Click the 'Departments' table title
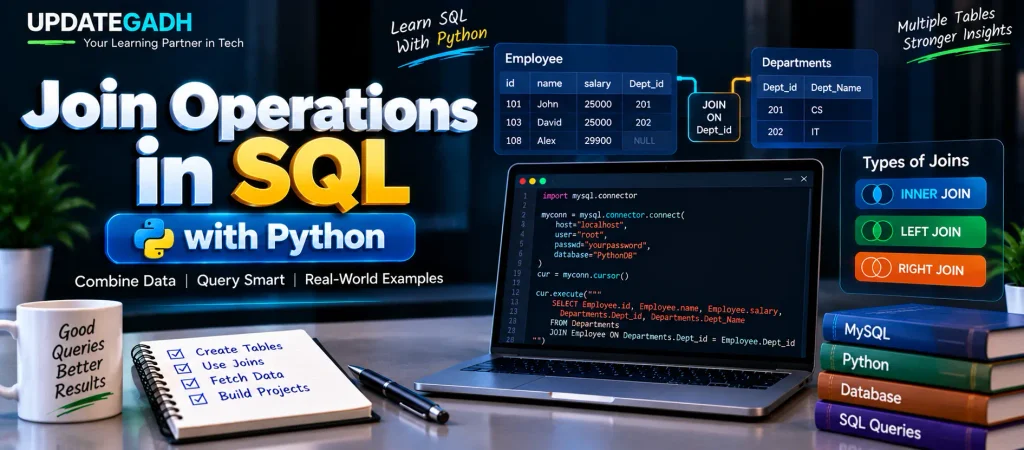Image resolution: width=1024 pixels, height=450 pixels. point(796,63)
